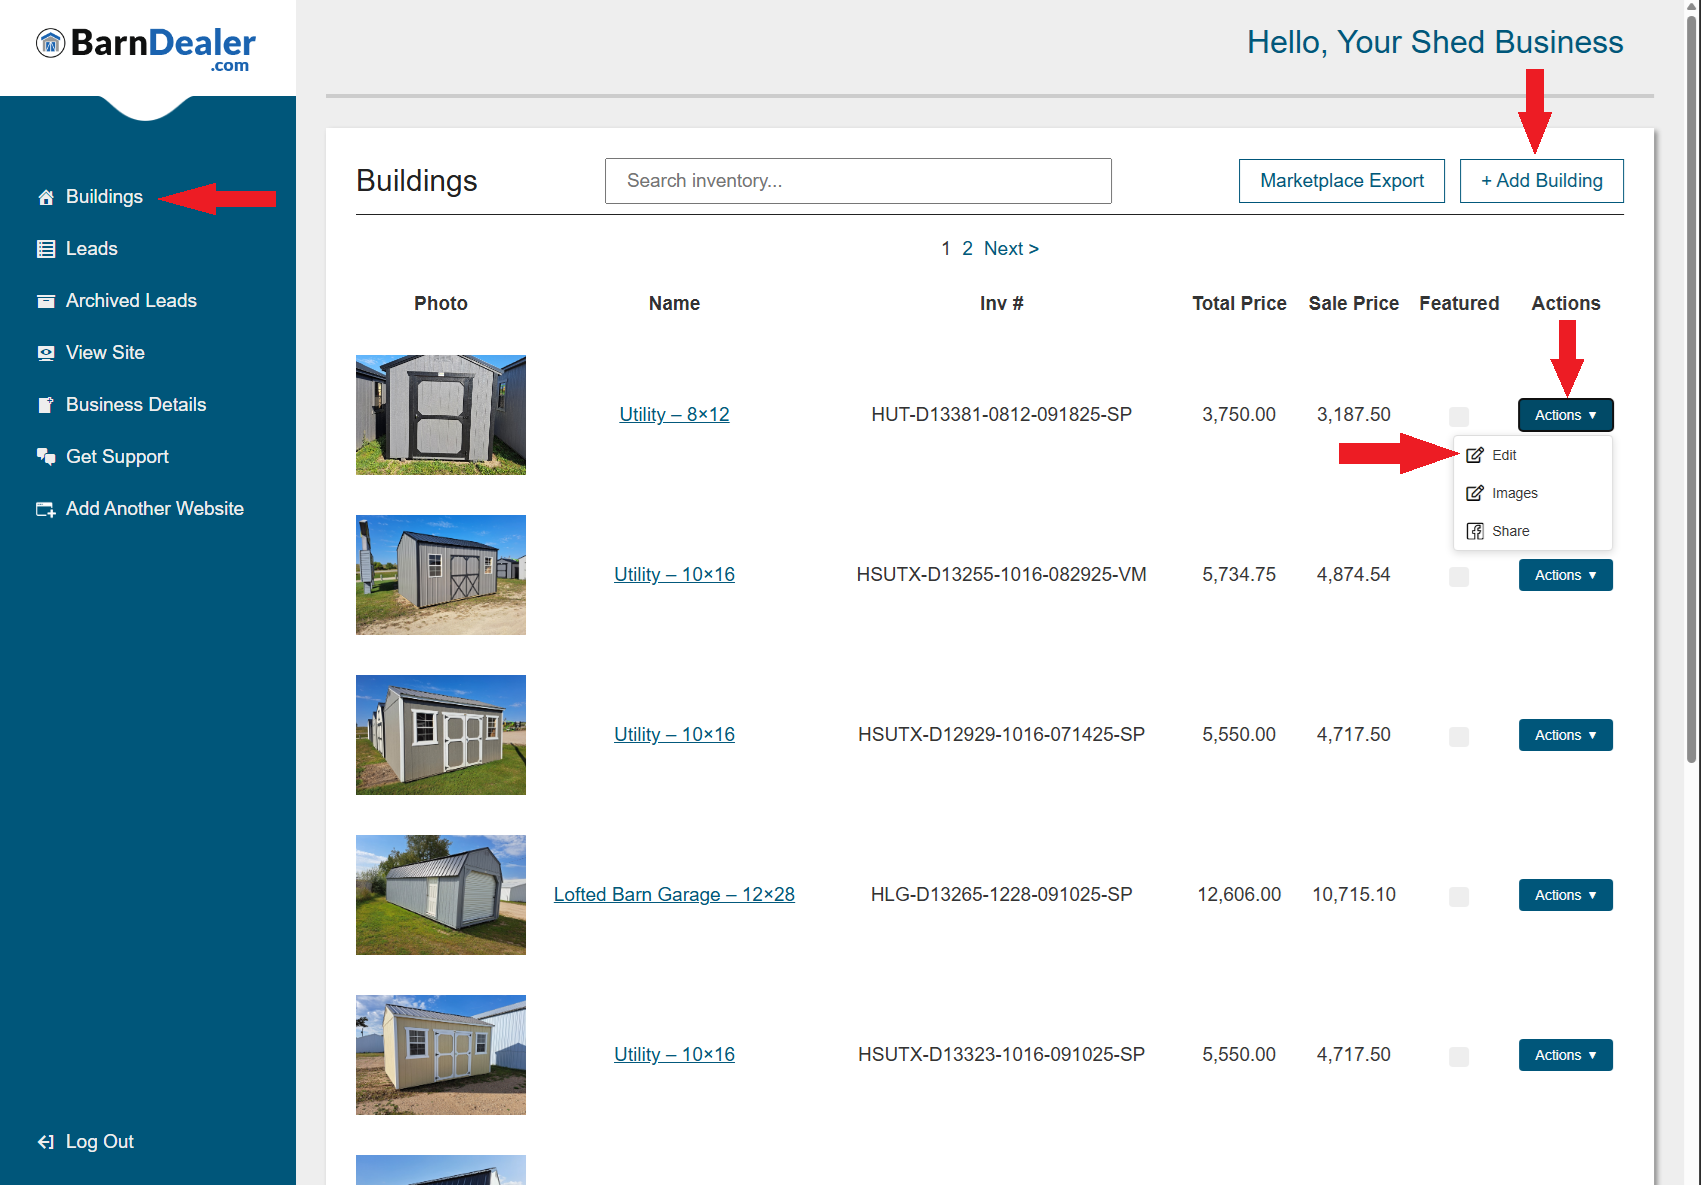Viewport: 1701px width, 1185px height.
Task: Open Lofted Barn Garage – 12×28 link
Action: click(674, 895)
